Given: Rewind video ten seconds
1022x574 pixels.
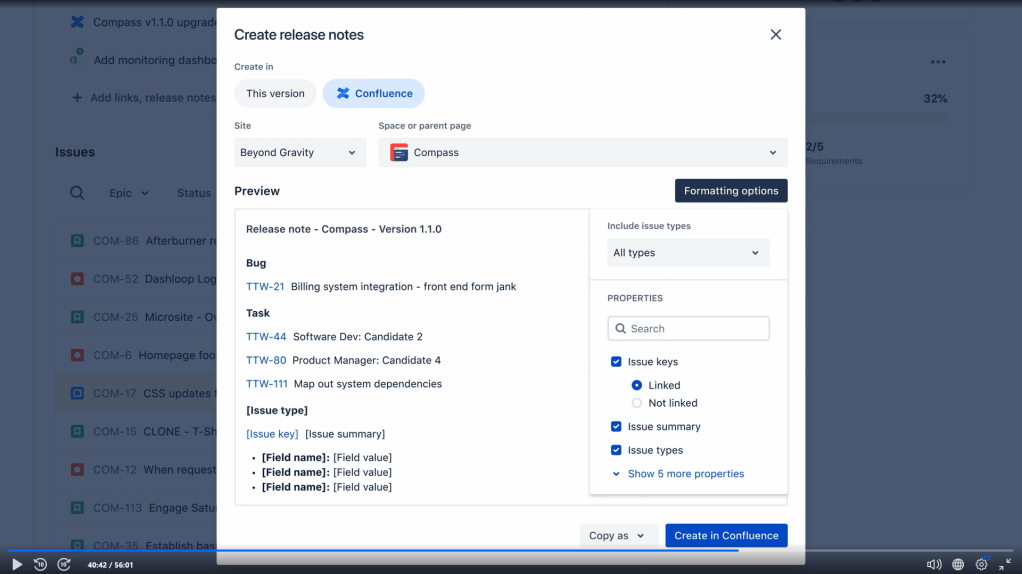Looking at the screenshot, I should pos(40,564).
